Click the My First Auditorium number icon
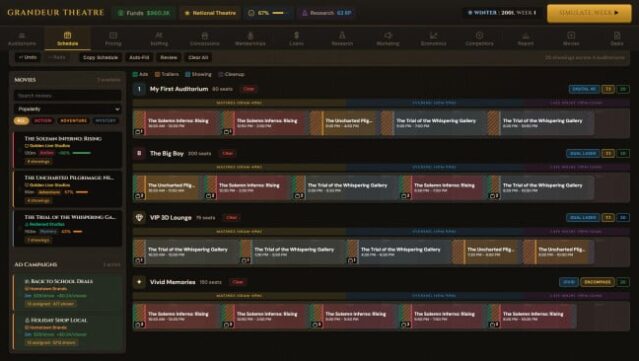 tap(139, 89)
